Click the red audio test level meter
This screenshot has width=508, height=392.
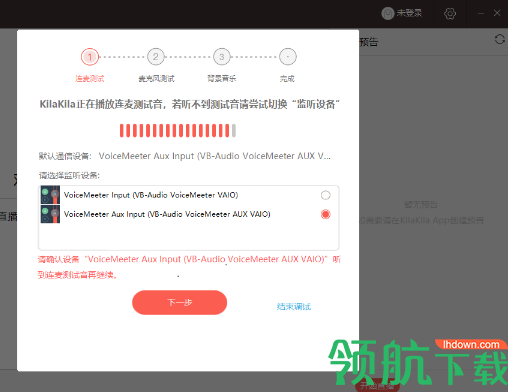click(x=178, y=131)
